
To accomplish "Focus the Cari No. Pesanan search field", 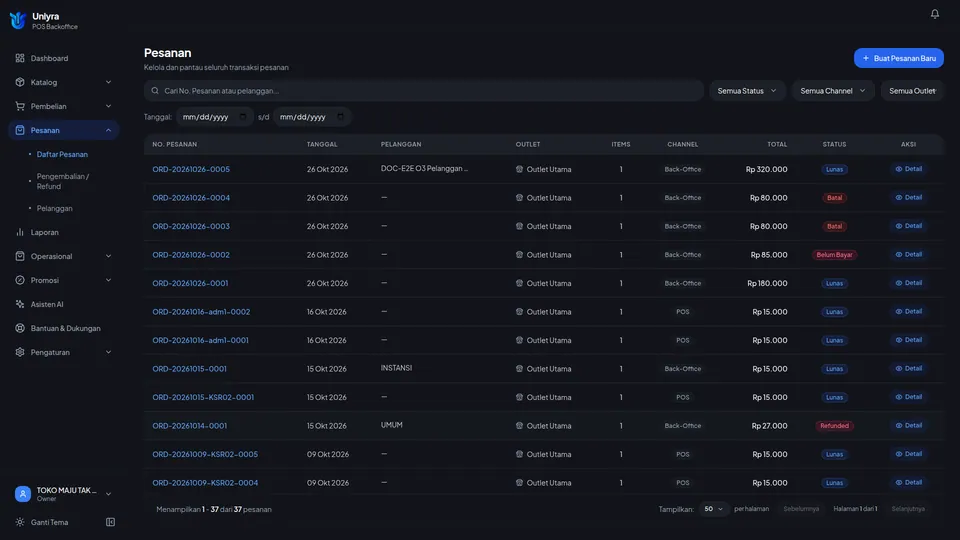I will pyautogui.click(x=424, y=91).
